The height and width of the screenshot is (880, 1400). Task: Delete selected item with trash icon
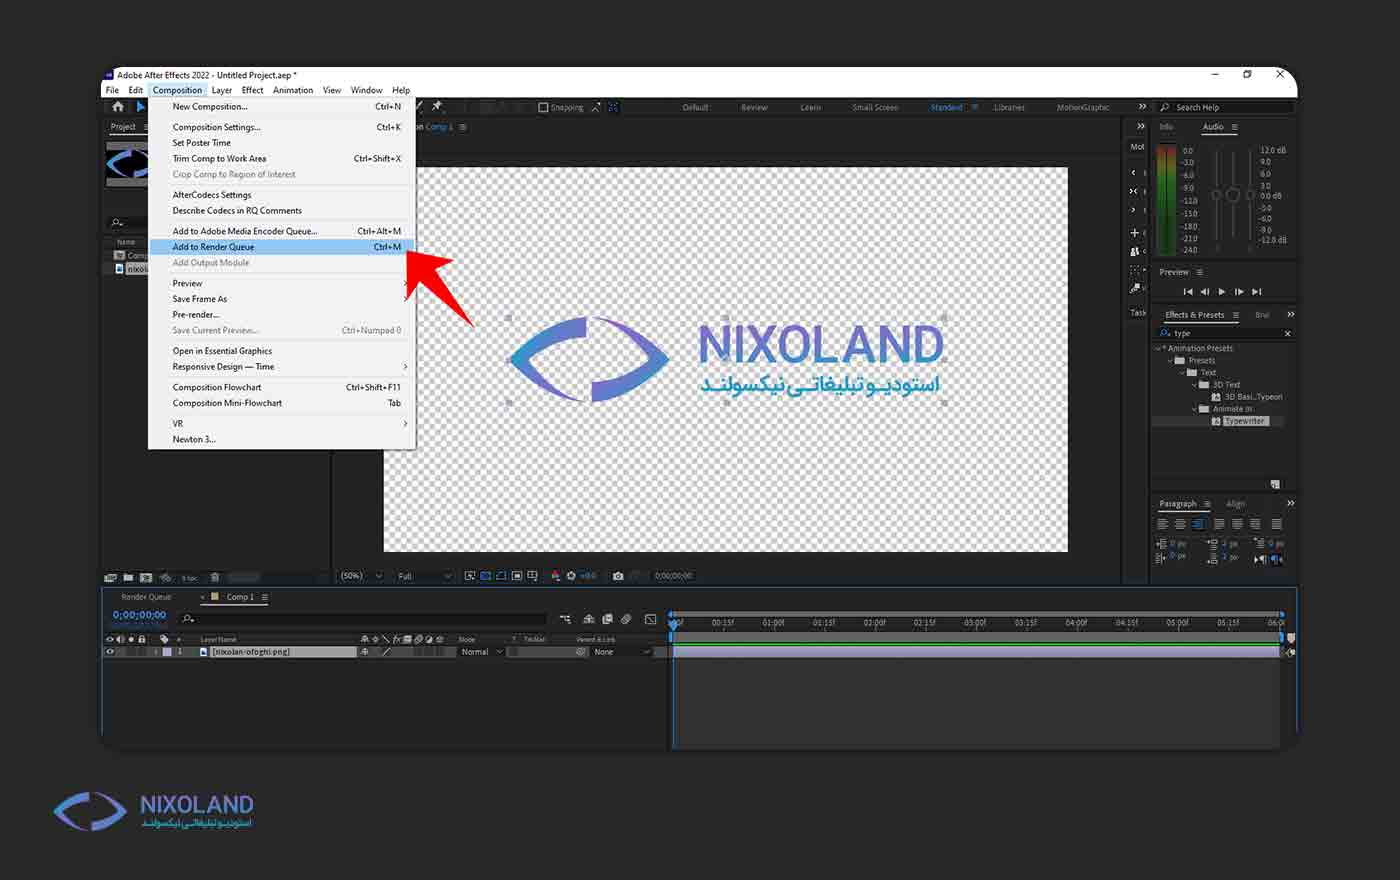pos(215,577)
